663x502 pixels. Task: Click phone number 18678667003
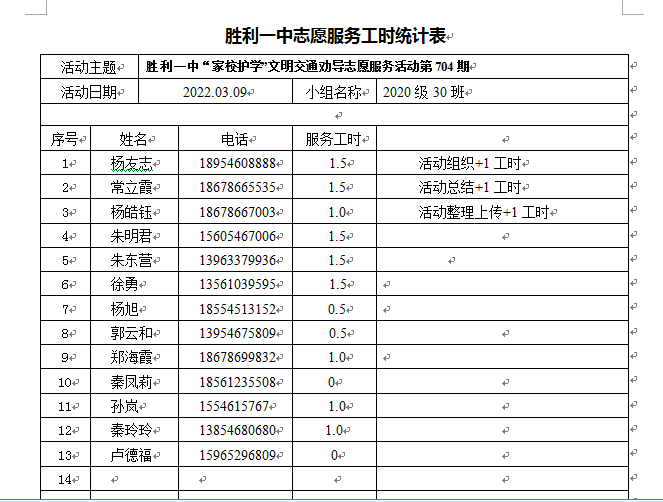[x=237, y=212]
